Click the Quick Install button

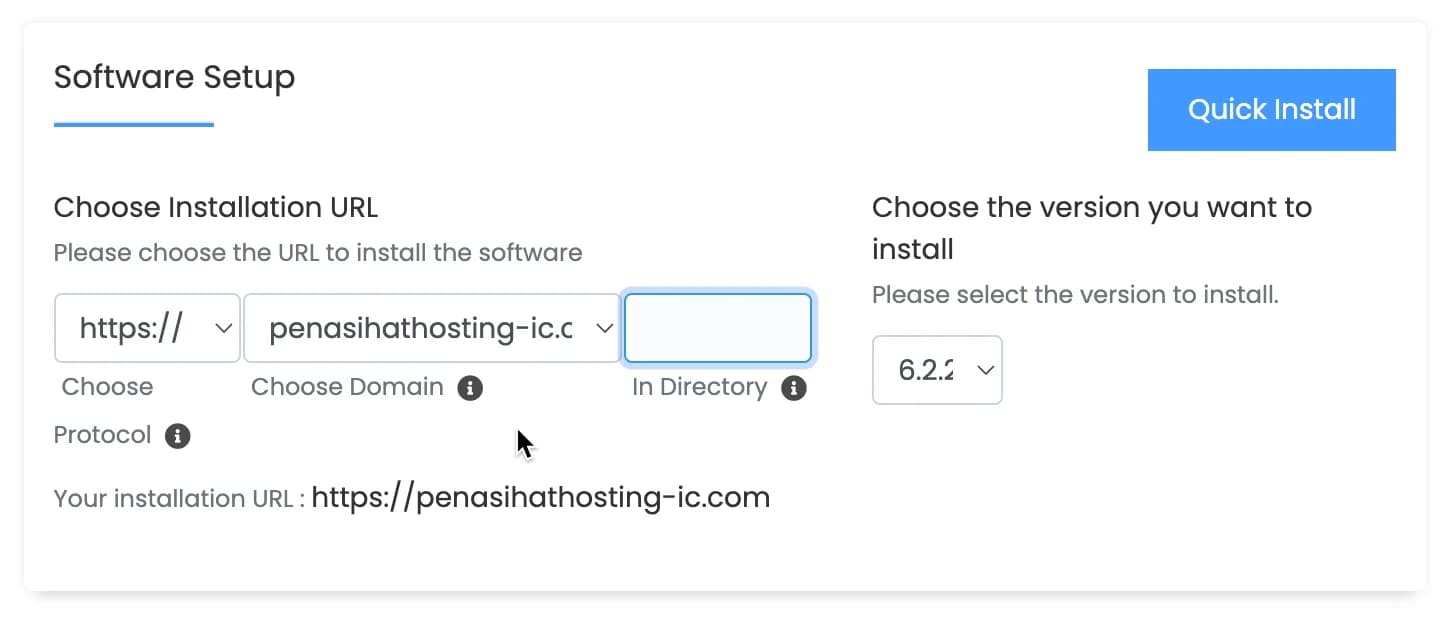(1271, 110)
